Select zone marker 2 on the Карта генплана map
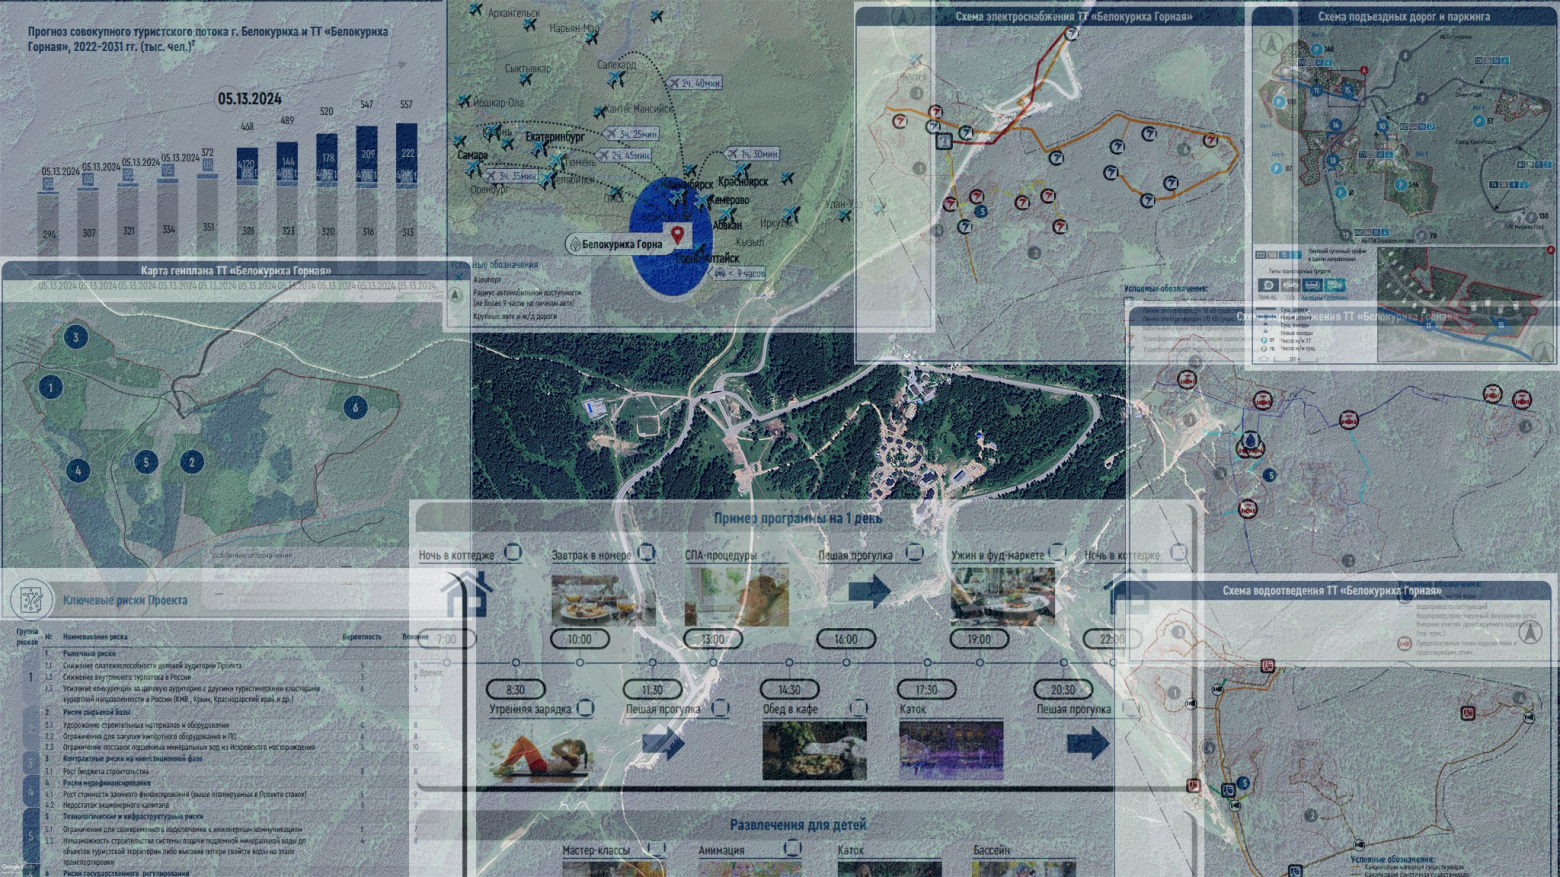Screen dimensions: 1560x877 click(192, 461)
